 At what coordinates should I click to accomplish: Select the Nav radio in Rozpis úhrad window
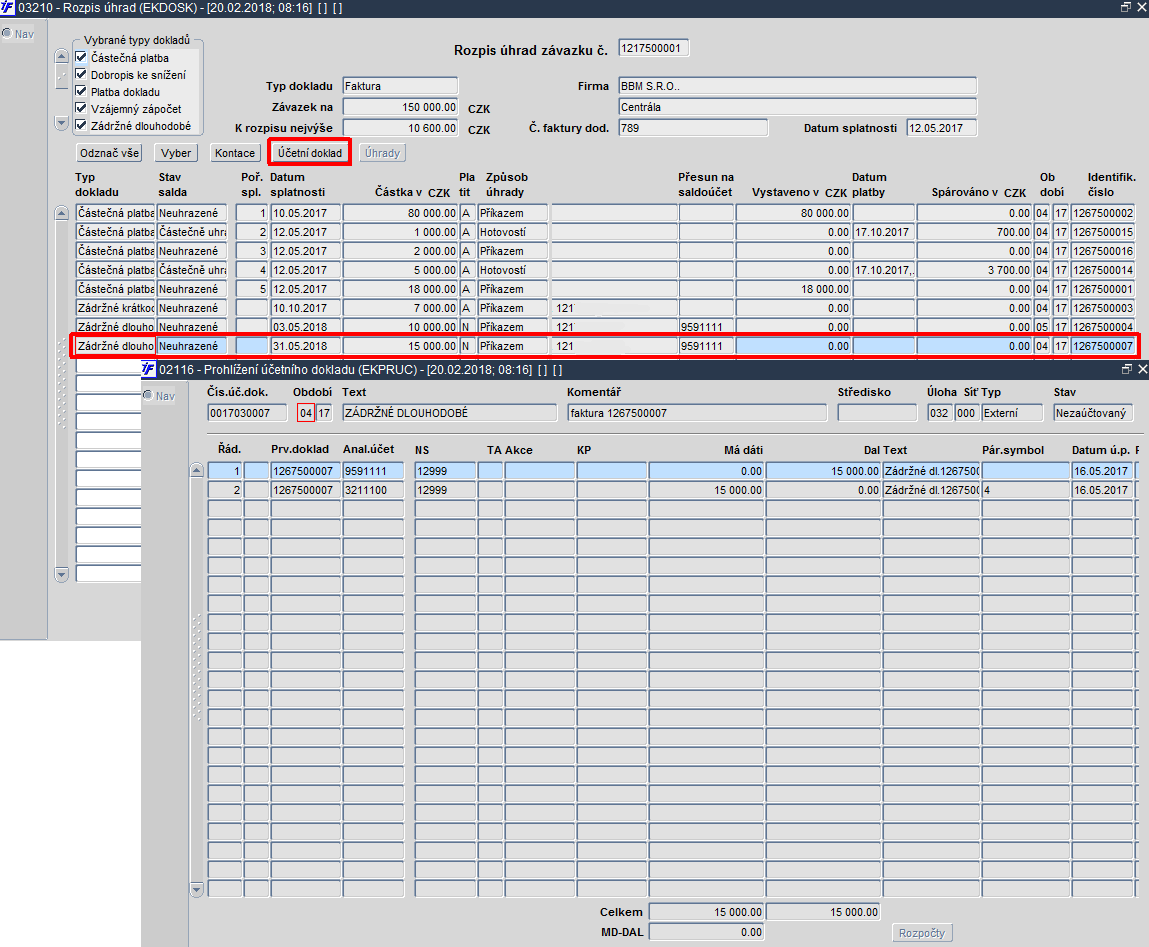coord(7,33)
